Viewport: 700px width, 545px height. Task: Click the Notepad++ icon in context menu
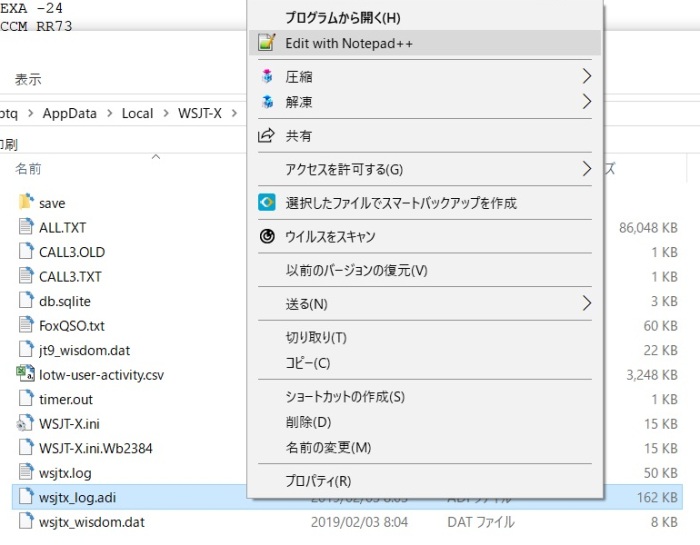point(267,43)
